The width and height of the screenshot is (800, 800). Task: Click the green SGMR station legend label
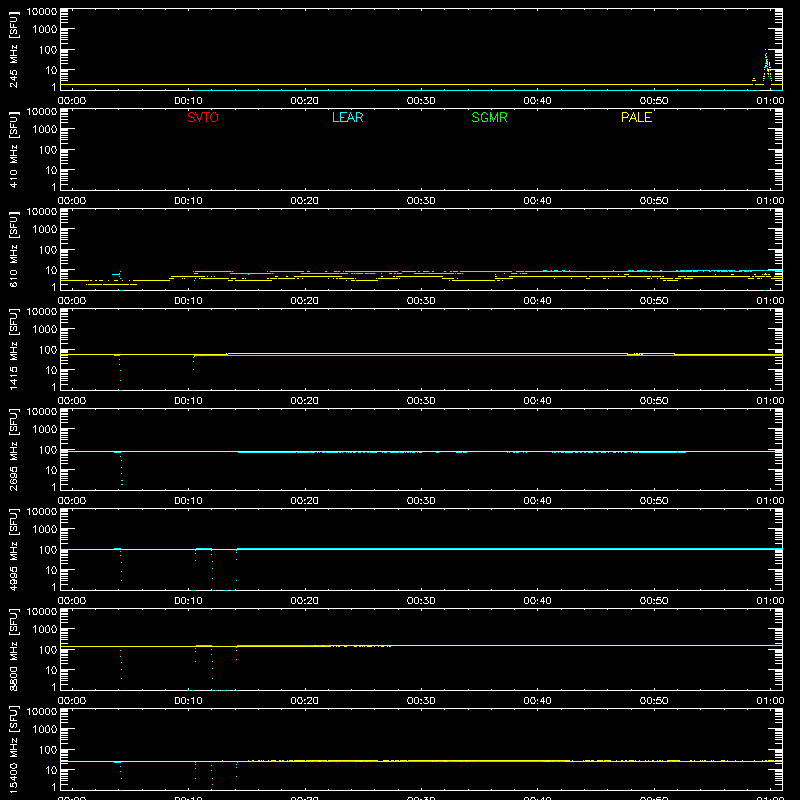[489, 117]
